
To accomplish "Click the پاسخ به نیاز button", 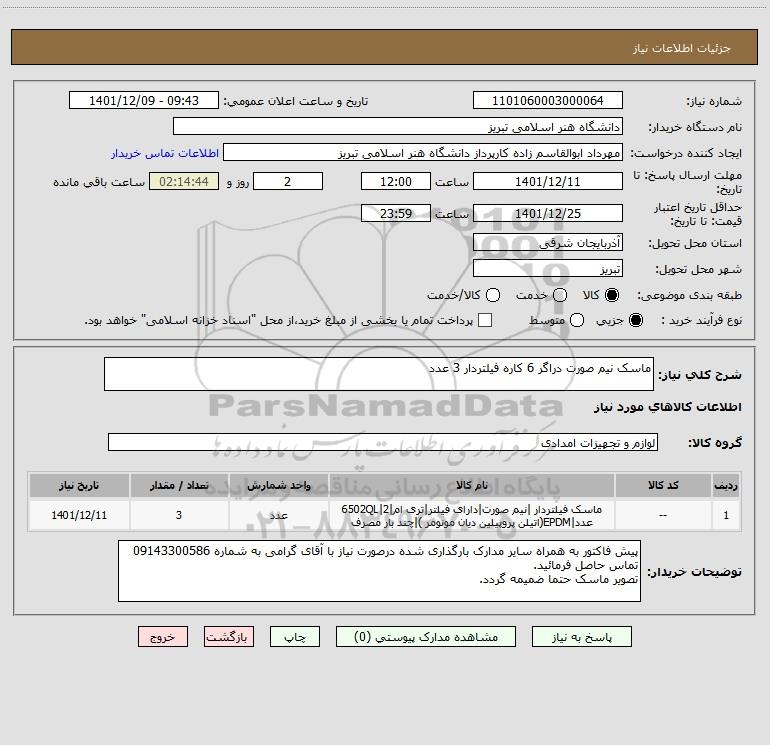I will pos(582,637).
